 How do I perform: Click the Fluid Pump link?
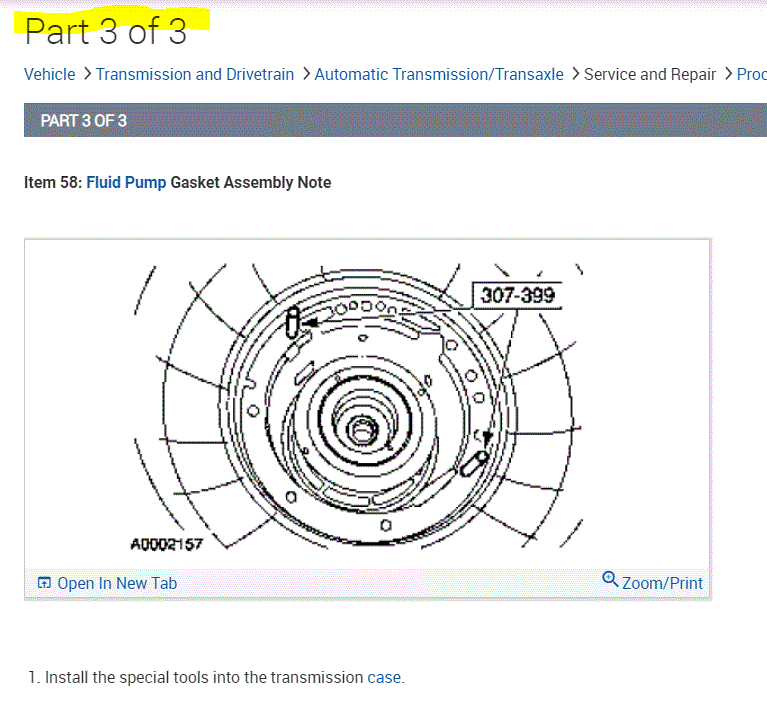pos(126,182)
